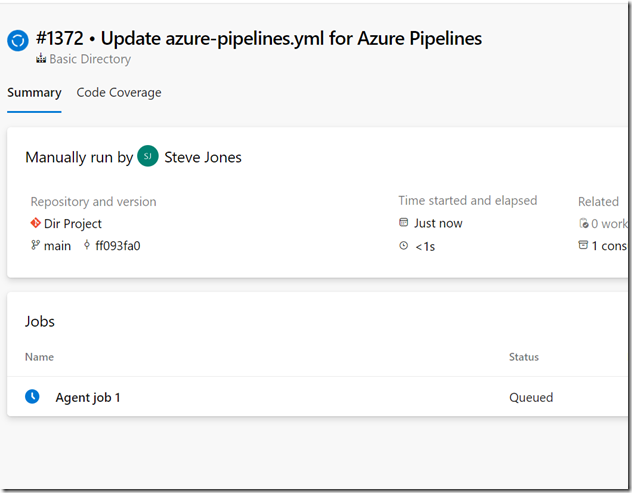Click the run title #1372 Update azure-pipelines.yml

pos(259,39)
